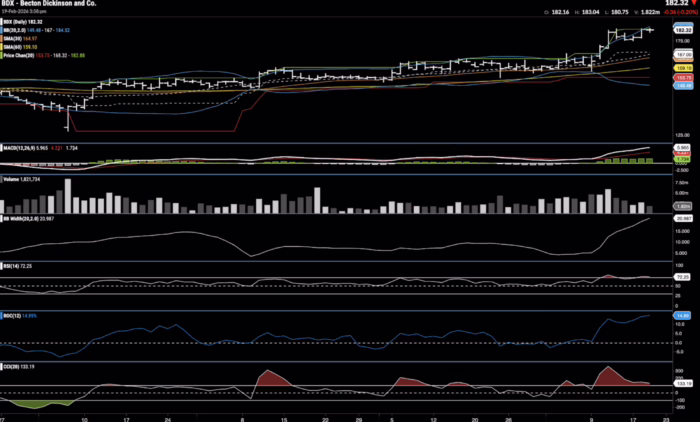The height and width of the screenshot is (422, 700).
Task: Click the Volume indicator label
Action: click(x=11, y=180)
